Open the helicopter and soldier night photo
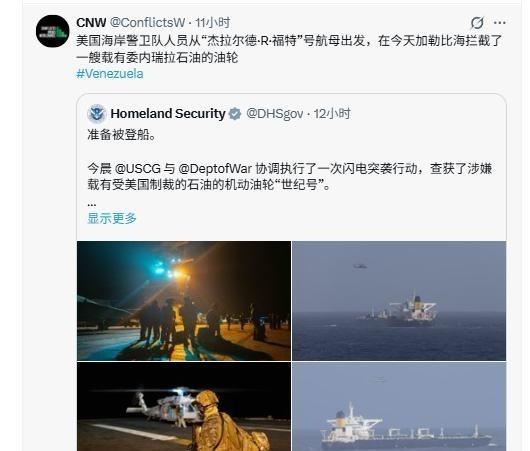The width and height of the screenshot is (530, 451). [x=184, y=406]
